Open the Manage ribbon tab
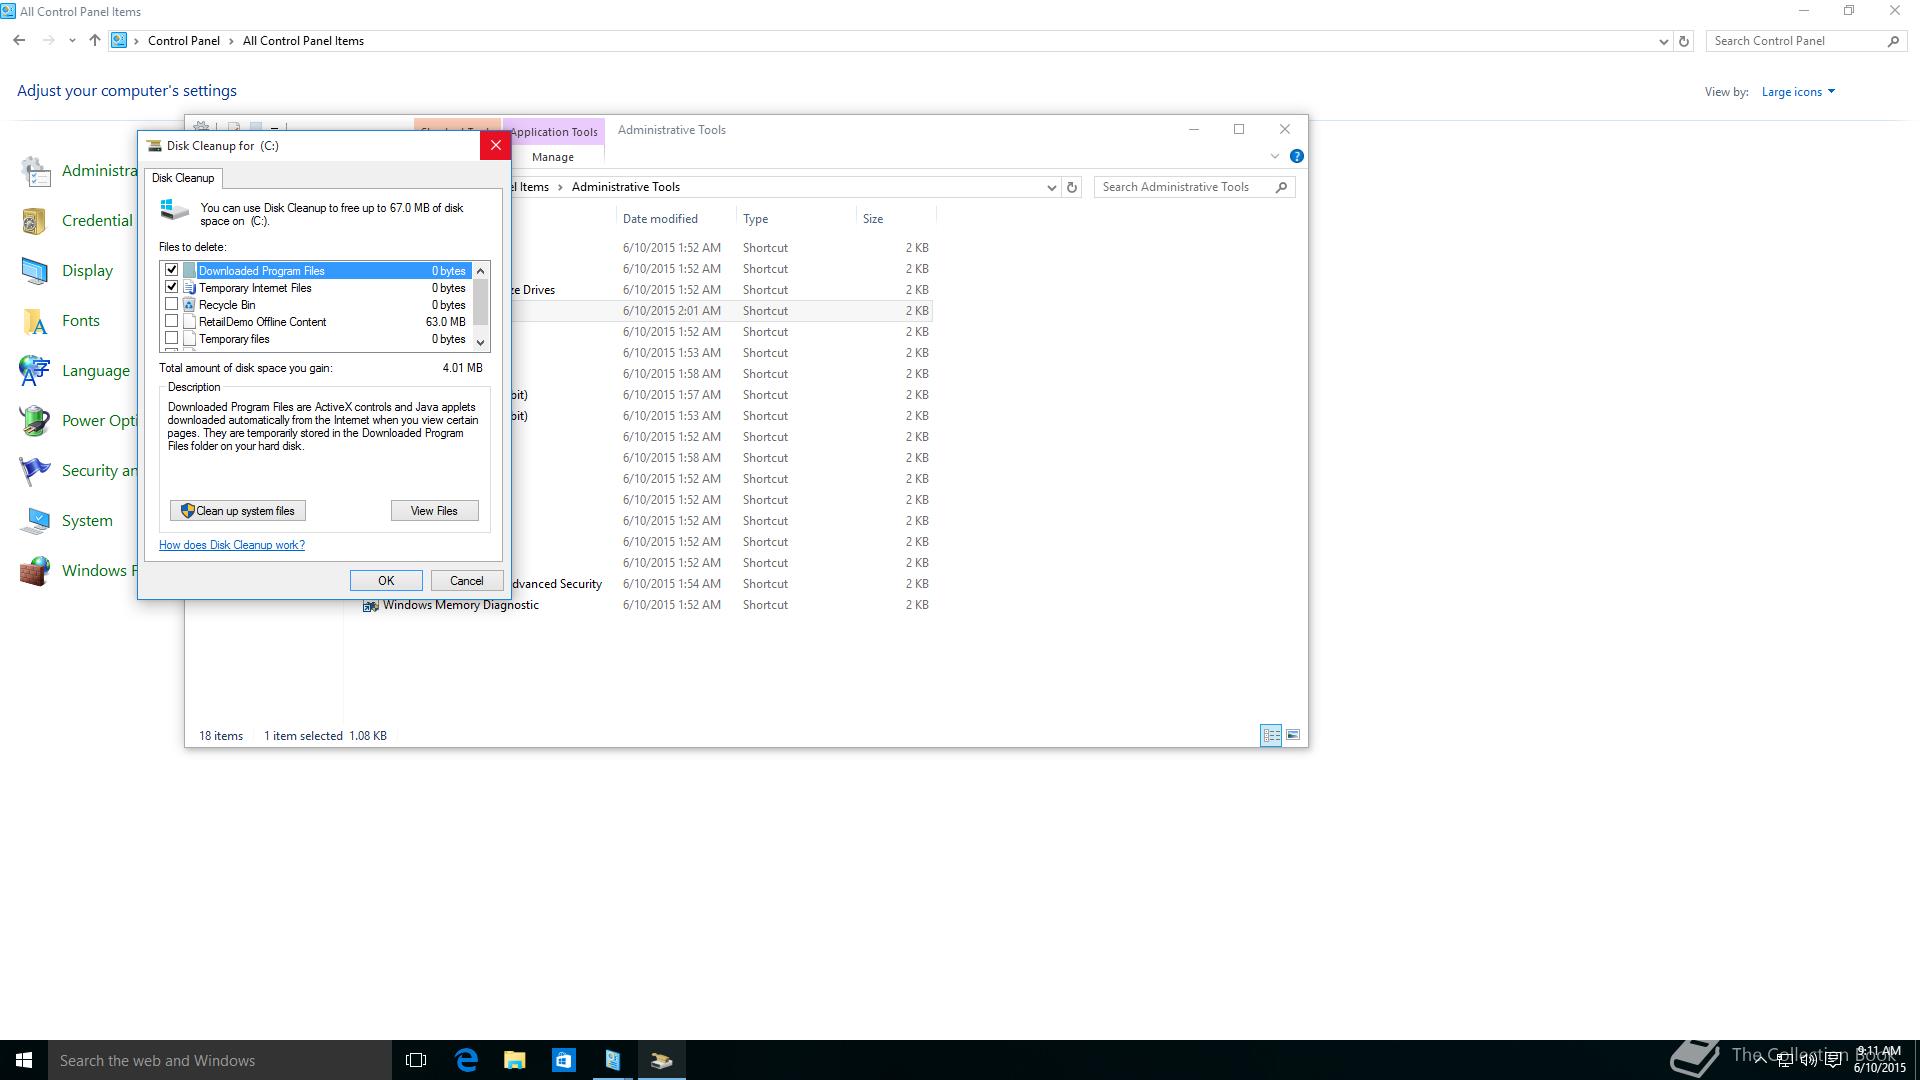This screenshot has height=1080, width=1920. [x=553, y=157]
